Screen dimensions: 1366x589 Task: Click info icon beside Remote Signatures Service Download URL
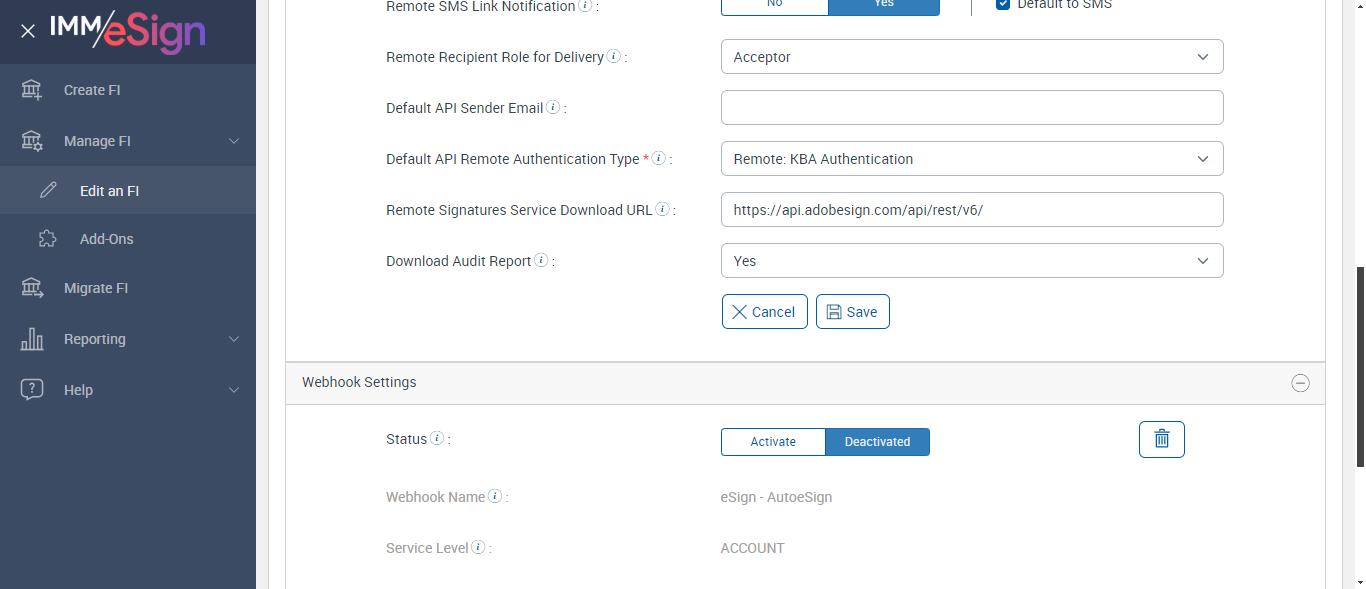point(662,210)
